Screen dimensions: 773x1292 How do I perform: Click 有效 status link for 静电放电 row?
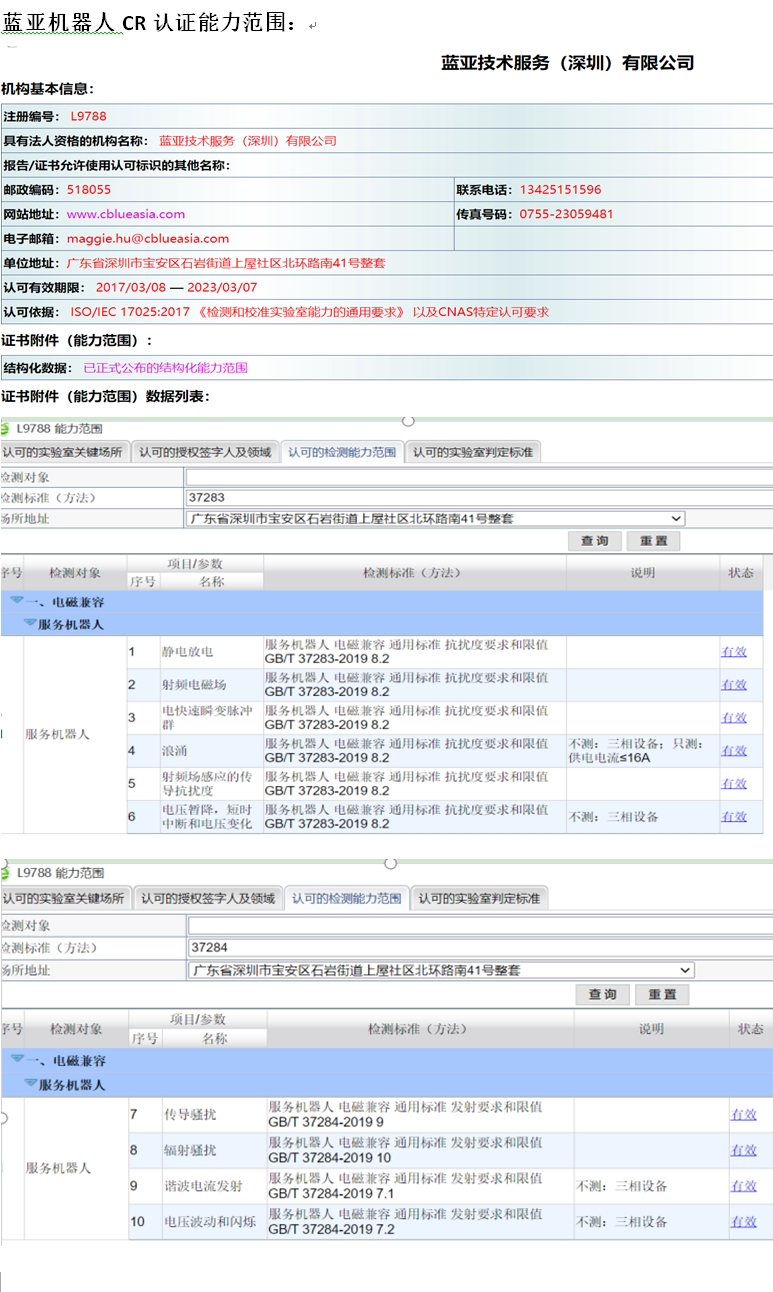(734, 652)
